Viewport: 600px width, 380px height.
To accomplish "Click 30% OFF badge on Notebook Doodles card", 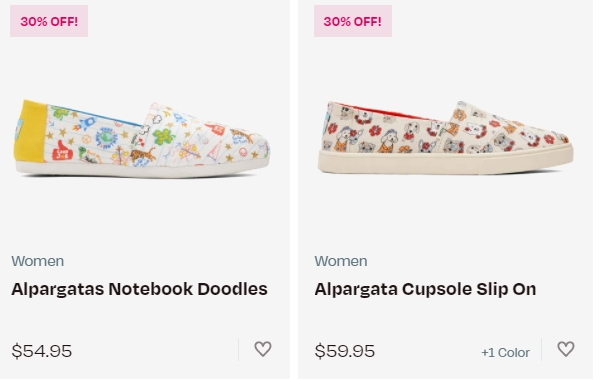I will [49, 21].
